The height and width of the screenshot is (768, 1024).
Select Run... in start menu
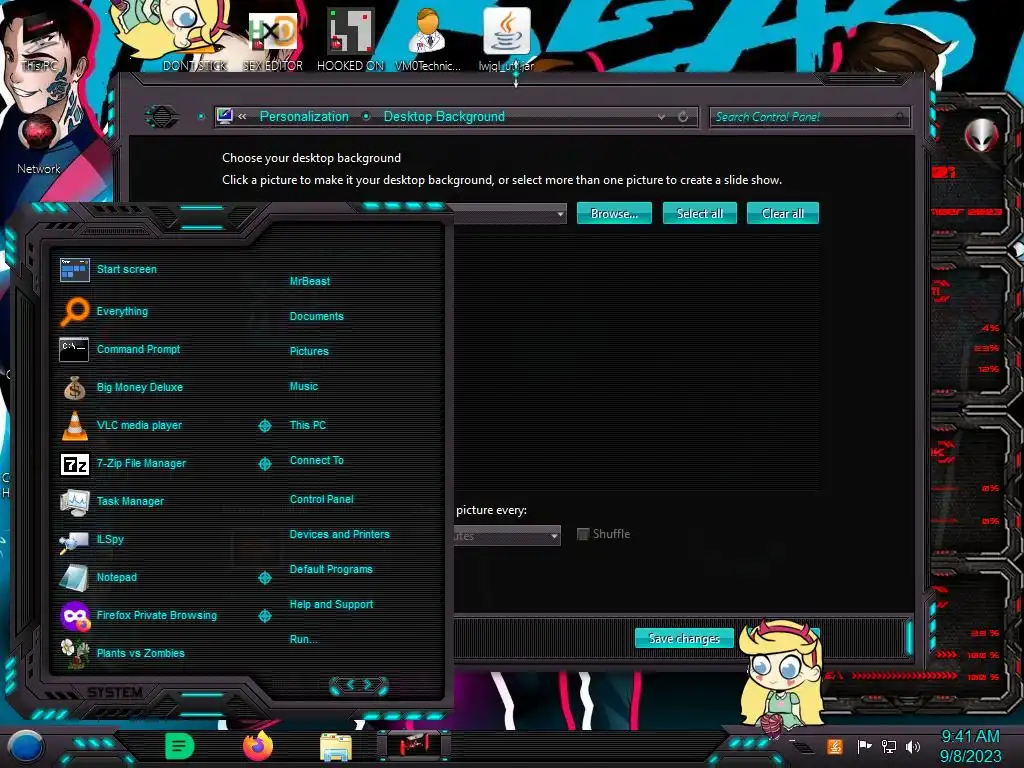pos(304,639)
